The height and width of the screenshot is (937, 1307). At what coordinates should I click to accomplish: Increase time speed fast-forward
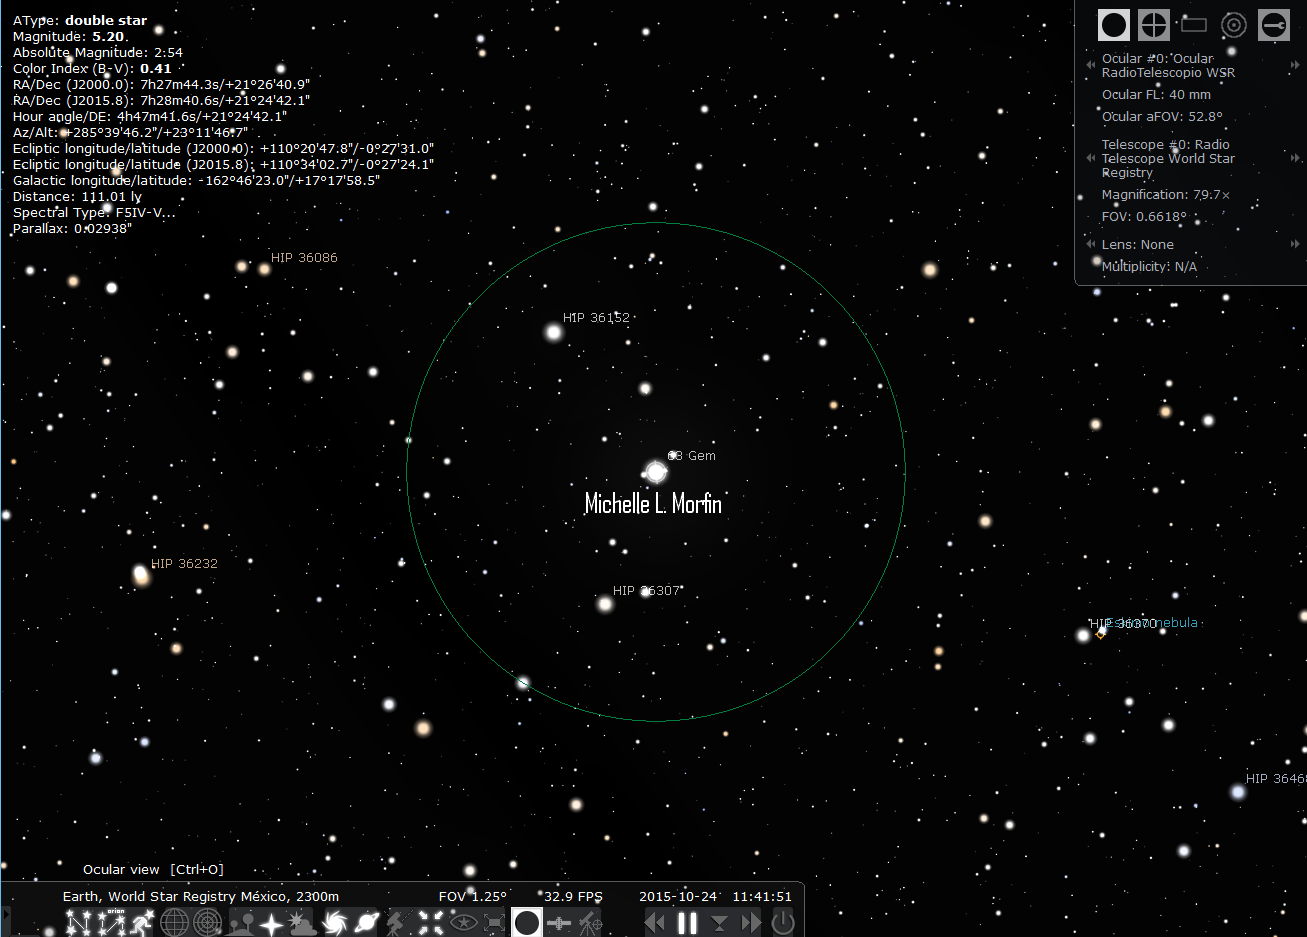(751, 923)
